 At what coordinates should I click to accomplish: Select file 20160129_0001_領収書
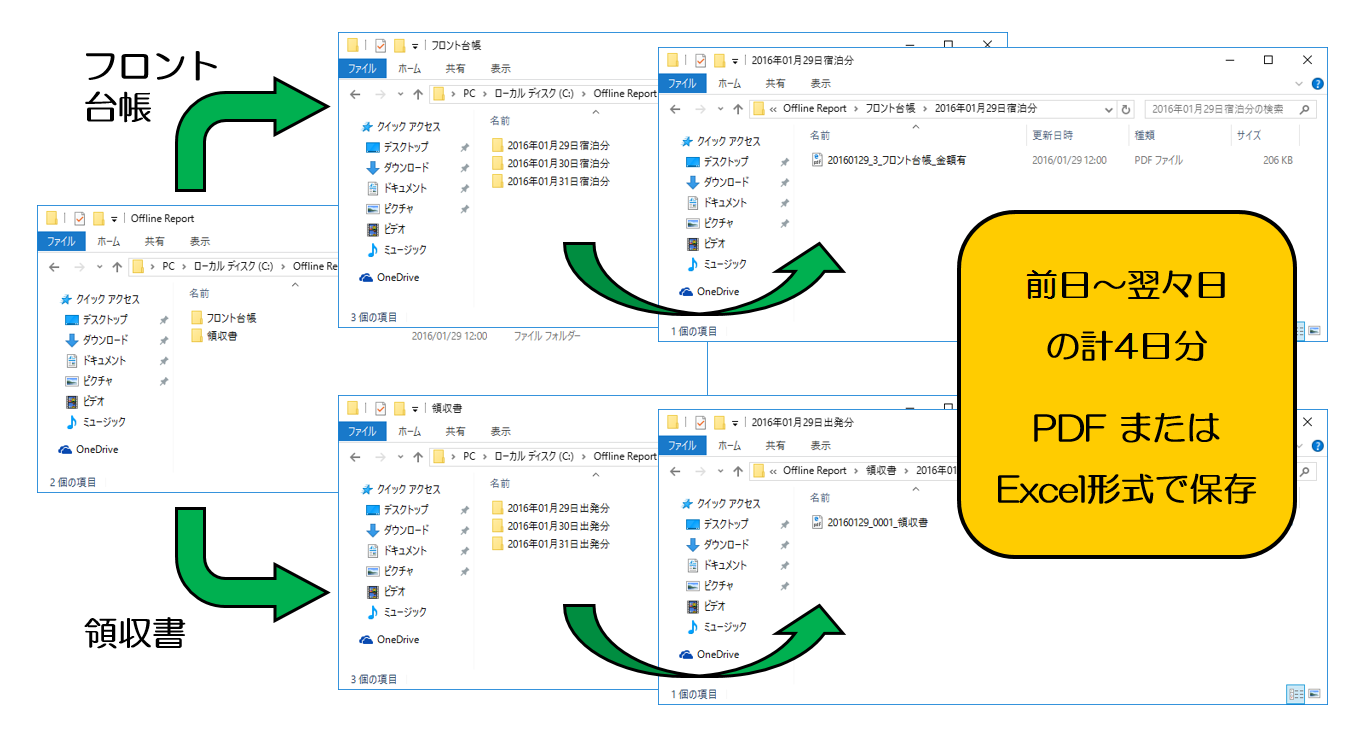[x=870, y=522]
